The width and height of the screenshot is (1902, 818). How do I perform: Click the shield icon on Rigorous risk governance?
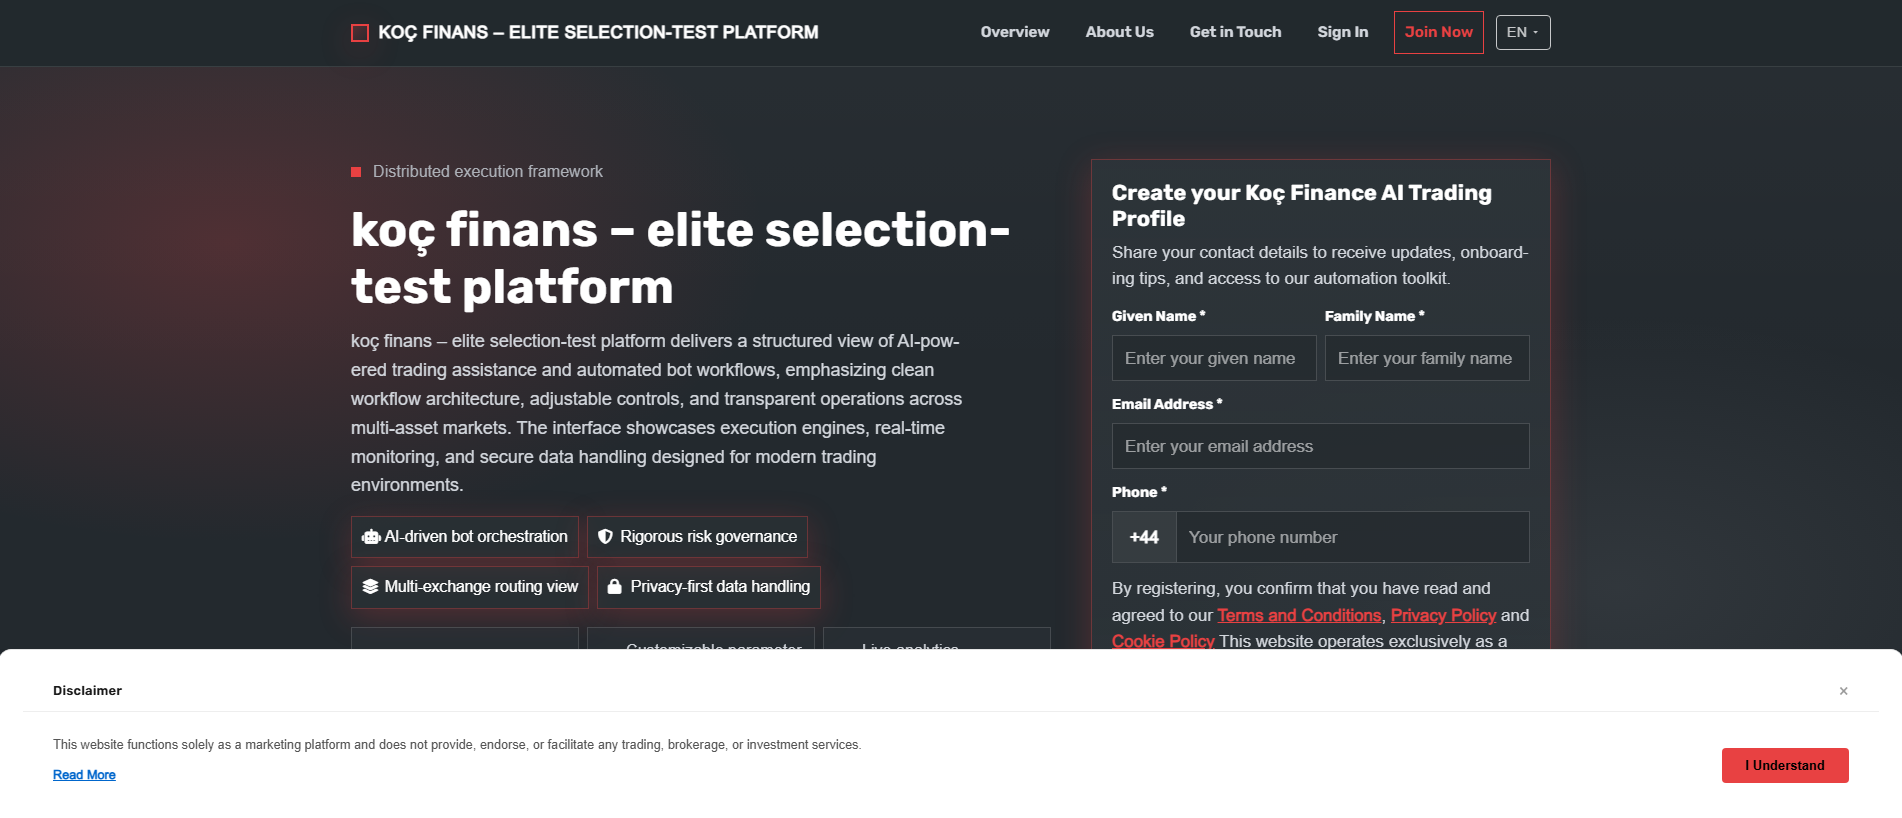605,537
